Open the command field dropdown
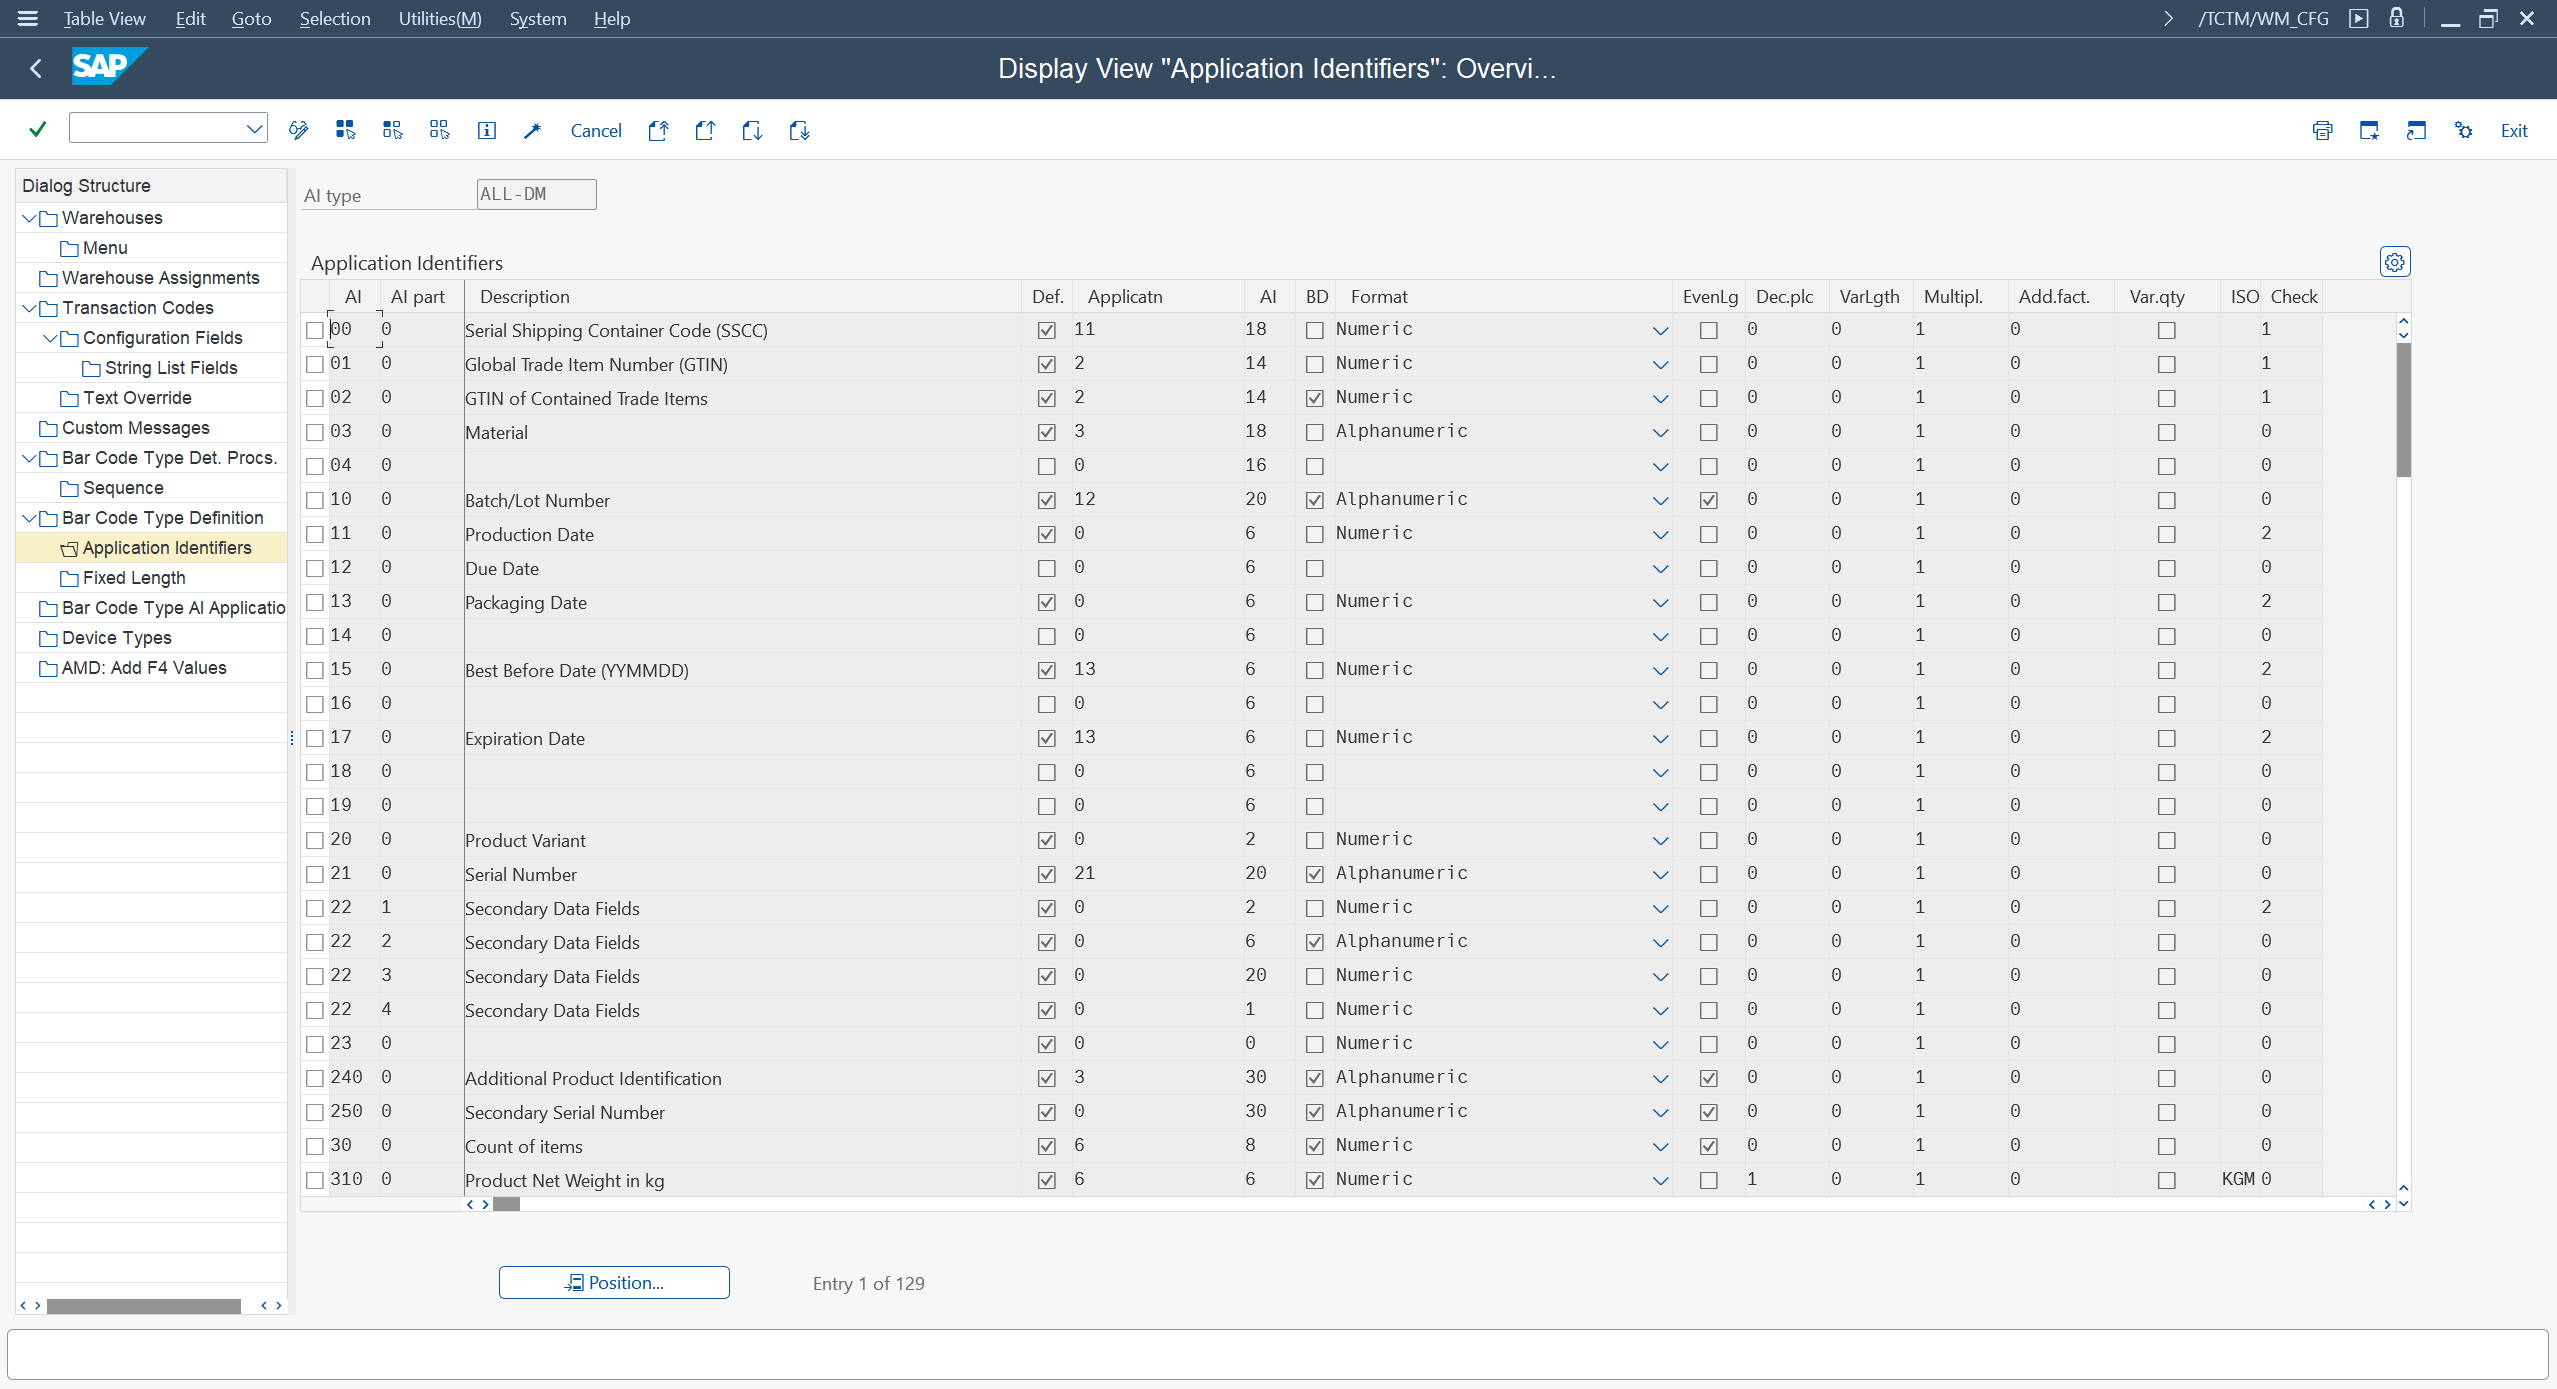Image resolution: width=2557 pixels, height=1389 pixels. coord(254,128)
